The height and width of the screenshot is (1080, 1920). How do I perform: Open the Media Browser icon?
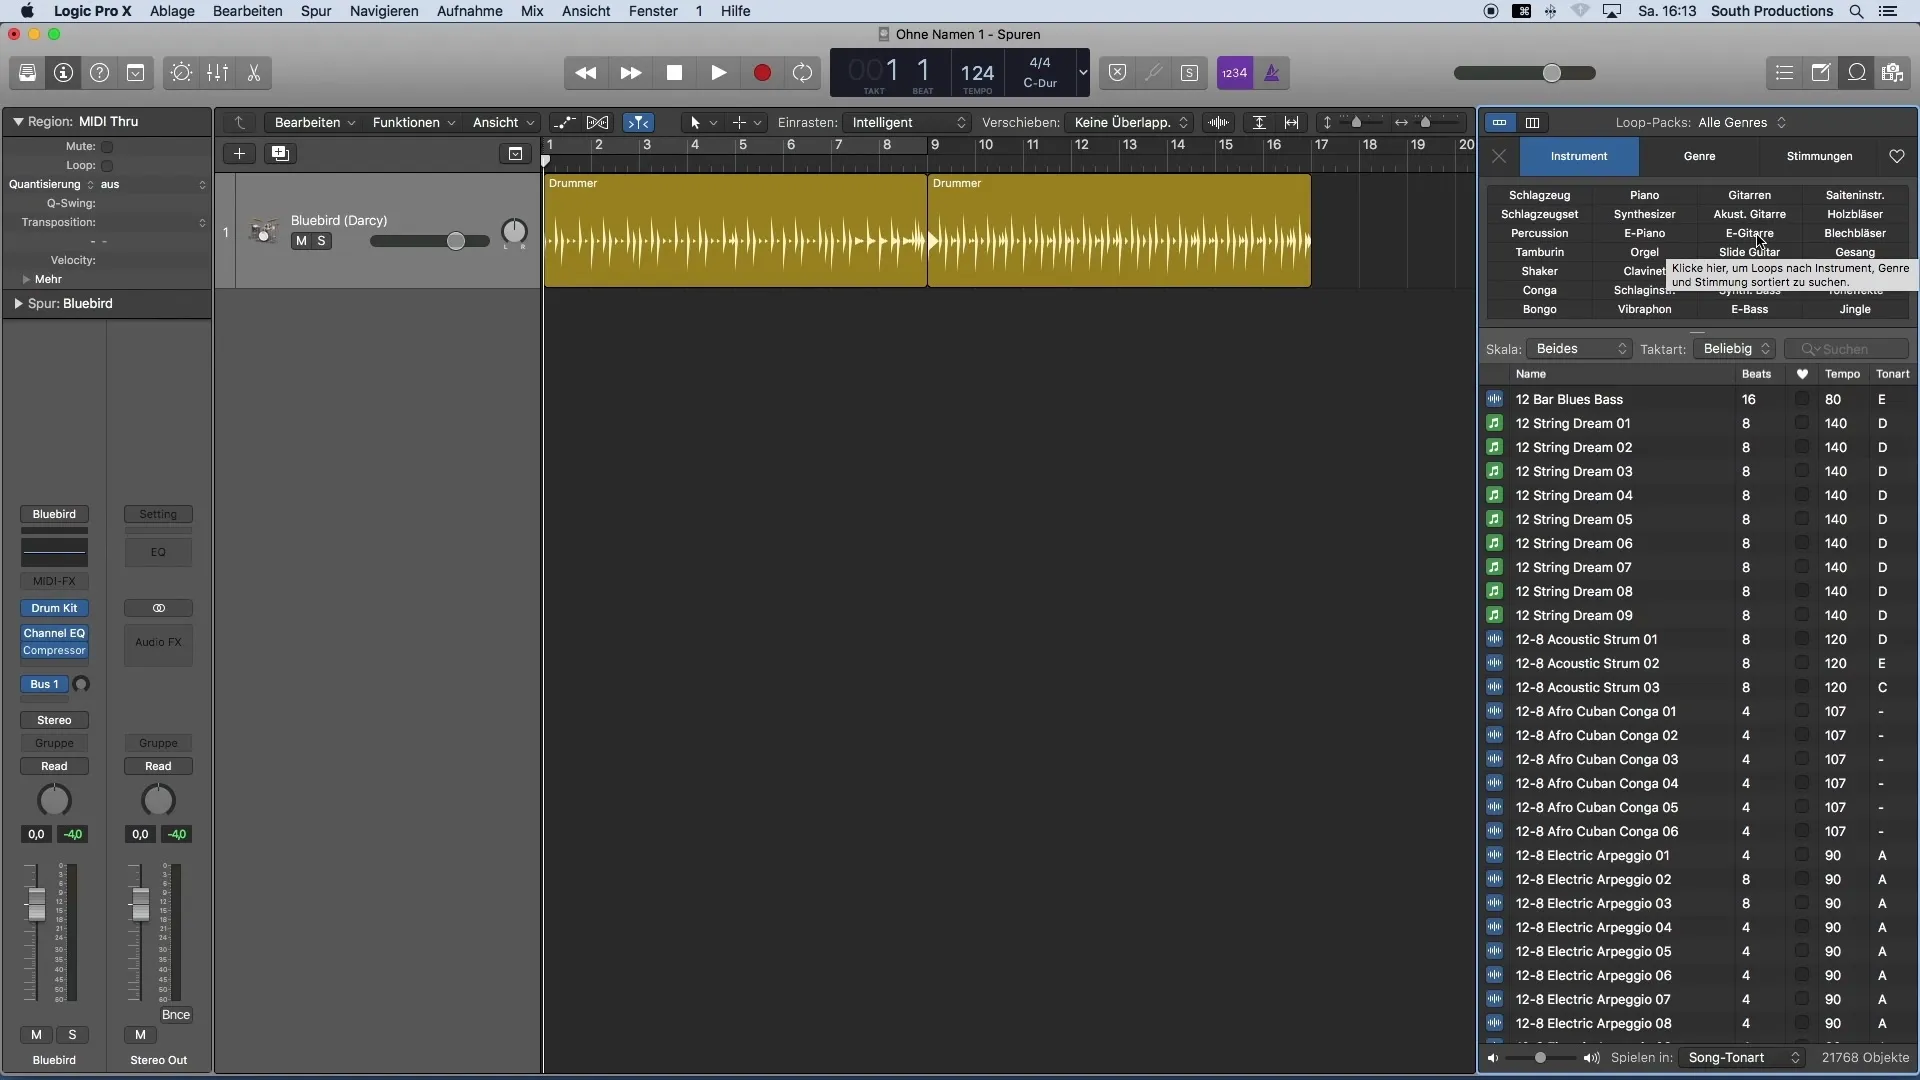[x=1892, y=73]
